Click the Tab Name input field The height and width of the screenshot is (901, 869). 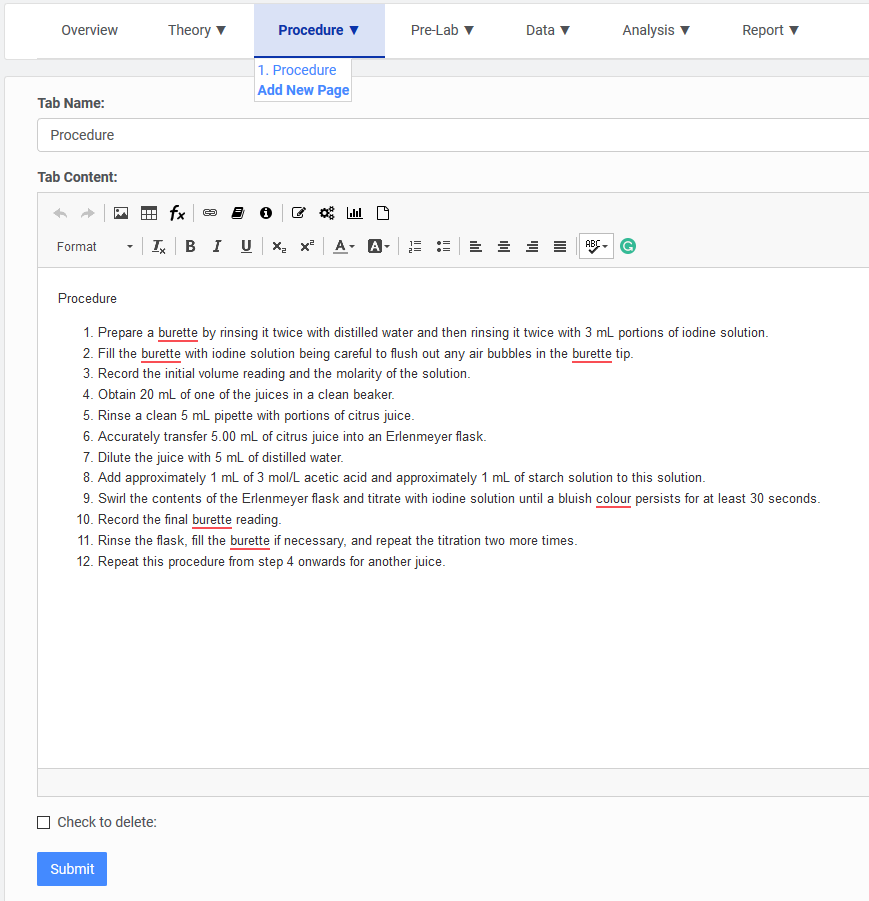(x=453, y=135)
